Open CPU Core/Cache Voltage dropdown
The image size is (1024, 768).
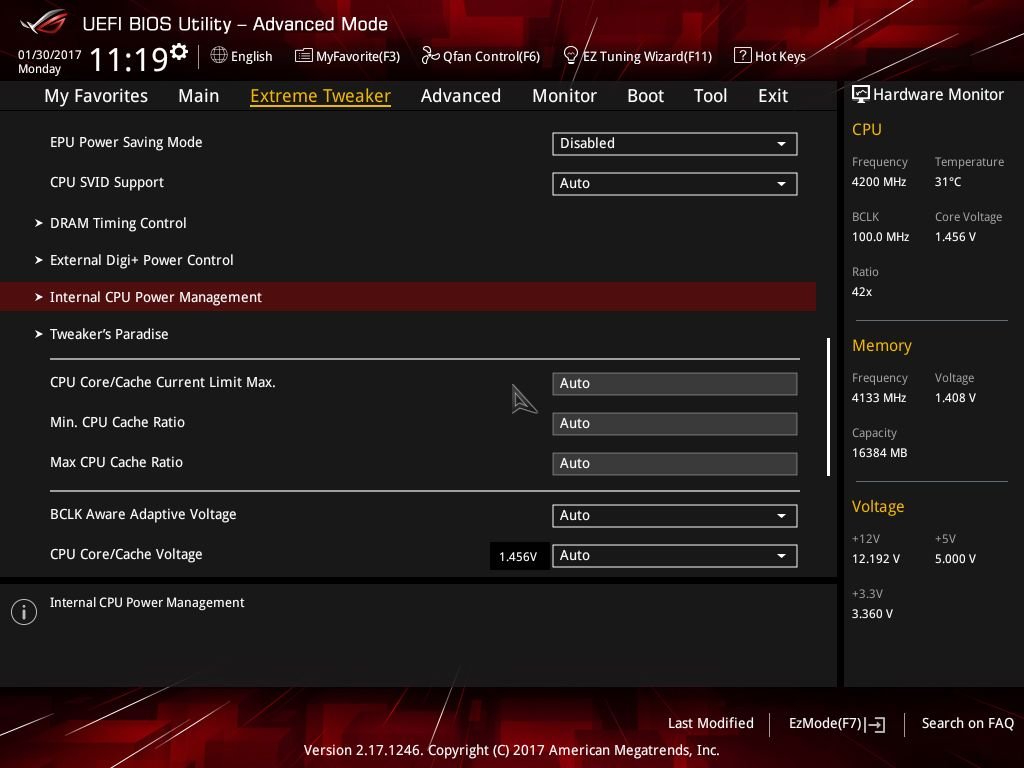pyautogui.click(x=675, y=556)
